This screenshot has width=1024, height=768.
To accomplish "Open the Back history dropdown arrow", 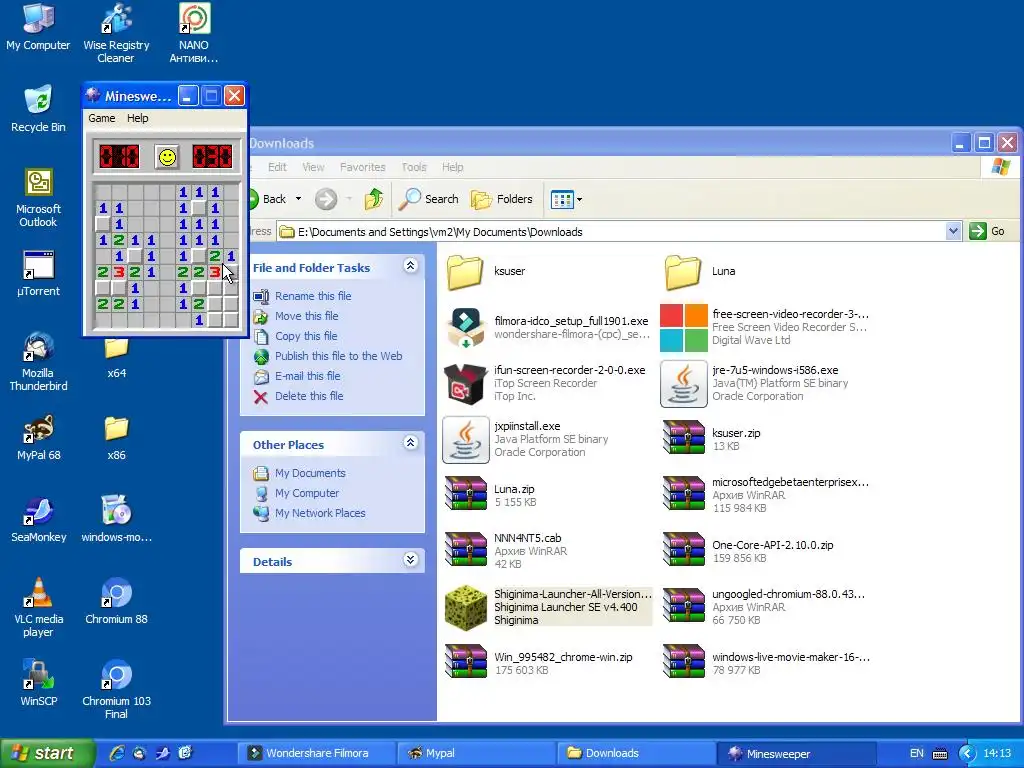I will pos(298,199).
